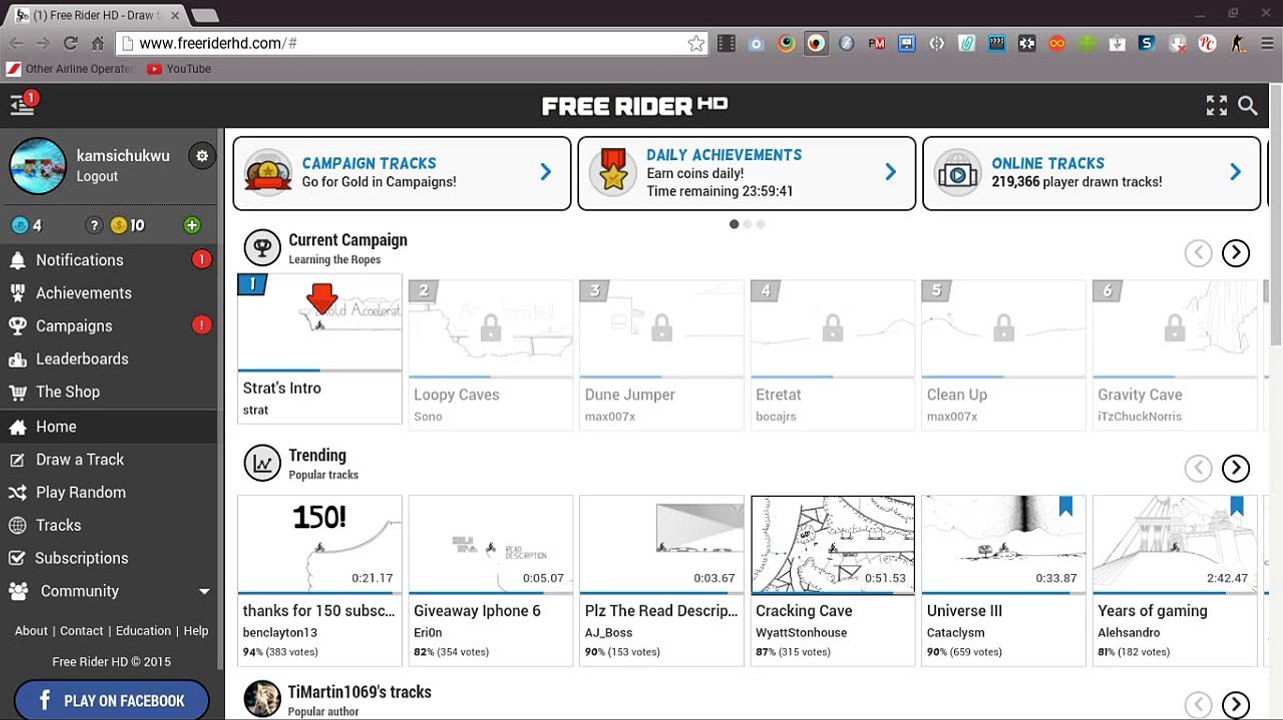Open account settings gear icon
This screenshot has height=720, width=1283.
(202, 156)
